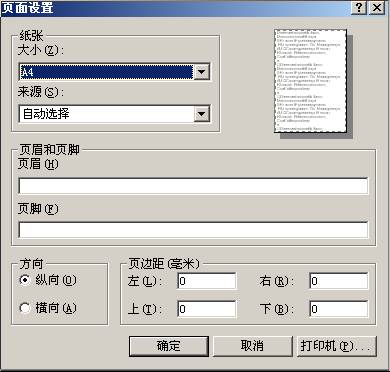The image size is (390, 372).
Task: Click the page preview thumbnail
Action: (310, 81)
